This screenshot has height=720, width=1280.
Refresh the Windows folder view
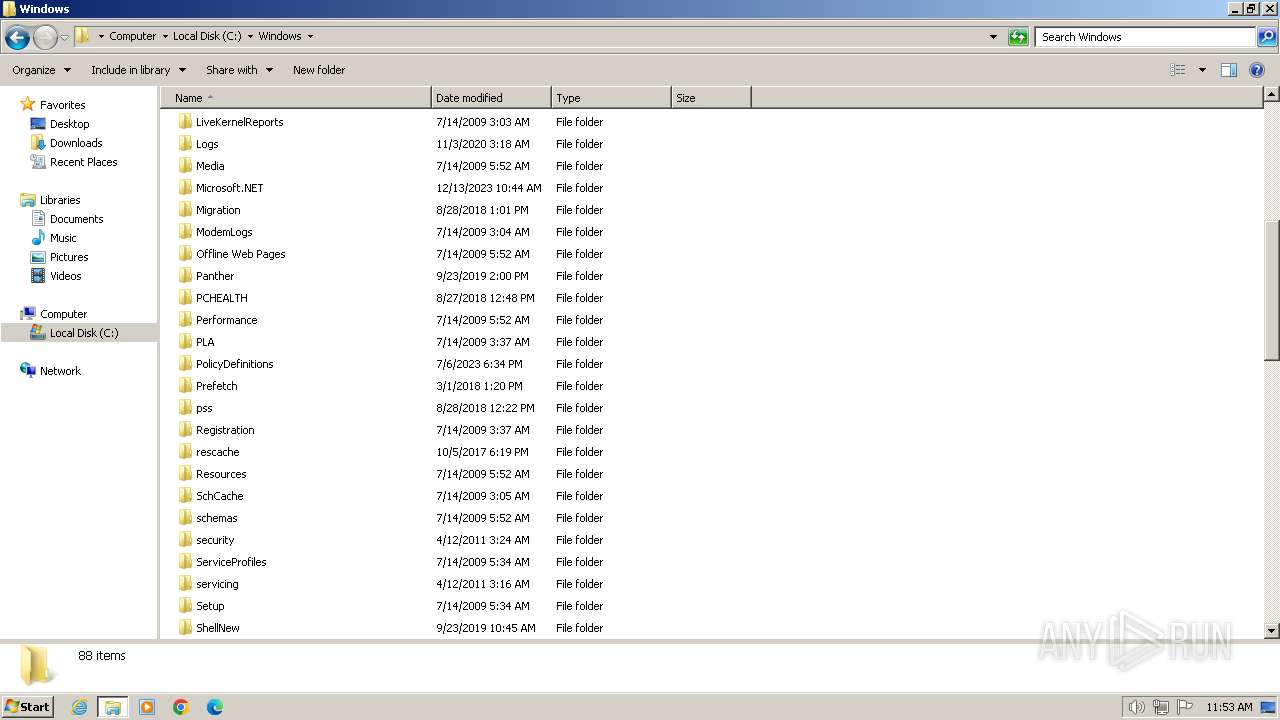click(1018, 37)
